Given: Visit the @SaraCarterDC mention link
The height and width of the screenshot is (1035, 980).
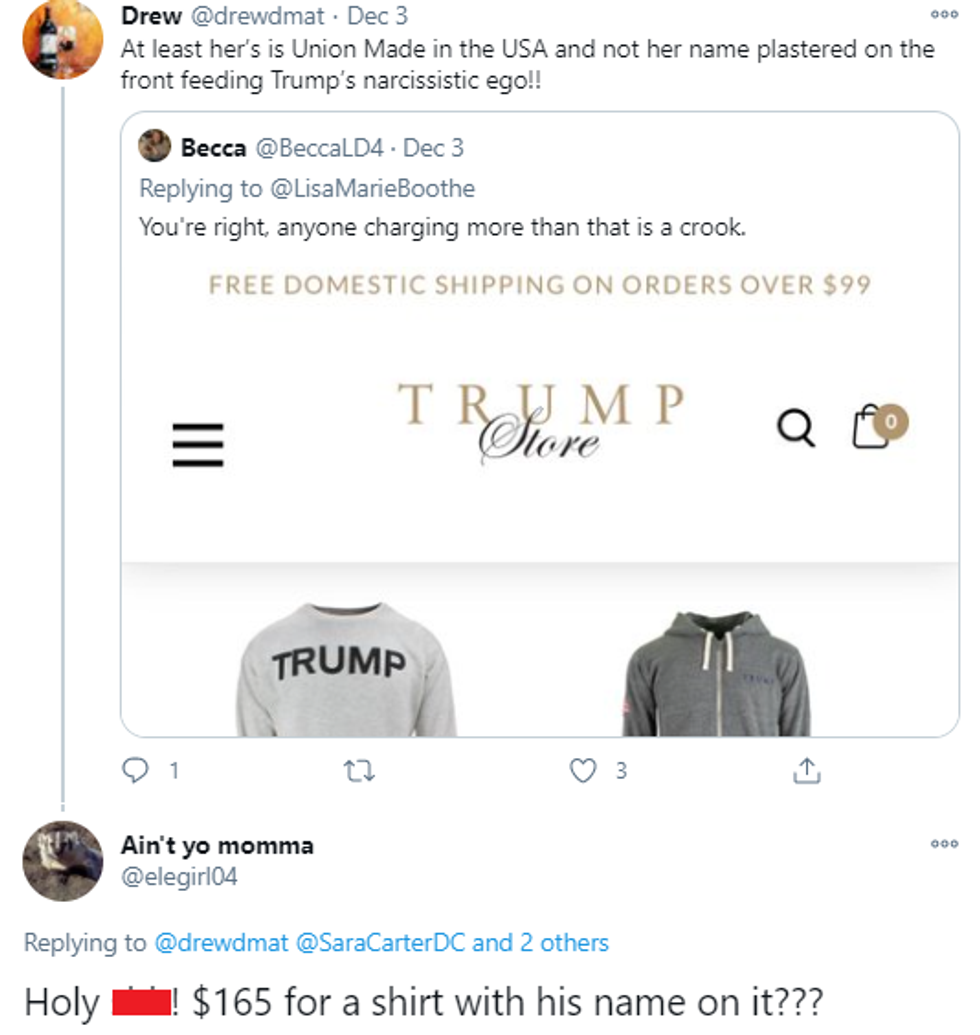Looking at the screenshot, I should click(380, 942).
